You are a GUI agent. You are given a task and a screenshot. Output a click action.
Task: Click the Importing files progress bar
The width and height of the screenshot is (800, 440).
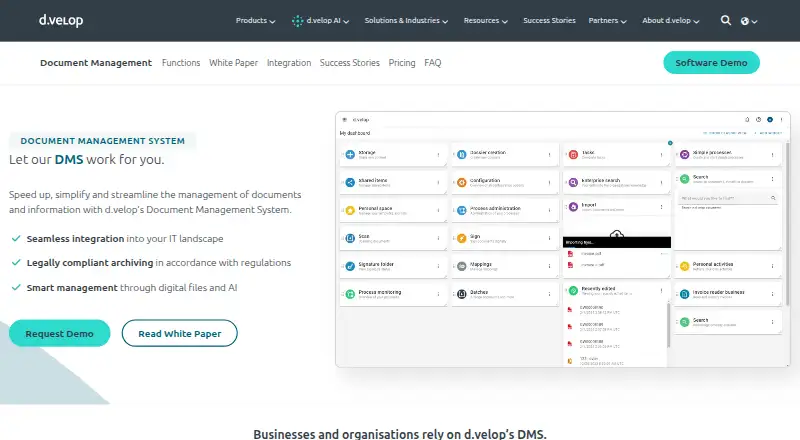coord(617,242)
